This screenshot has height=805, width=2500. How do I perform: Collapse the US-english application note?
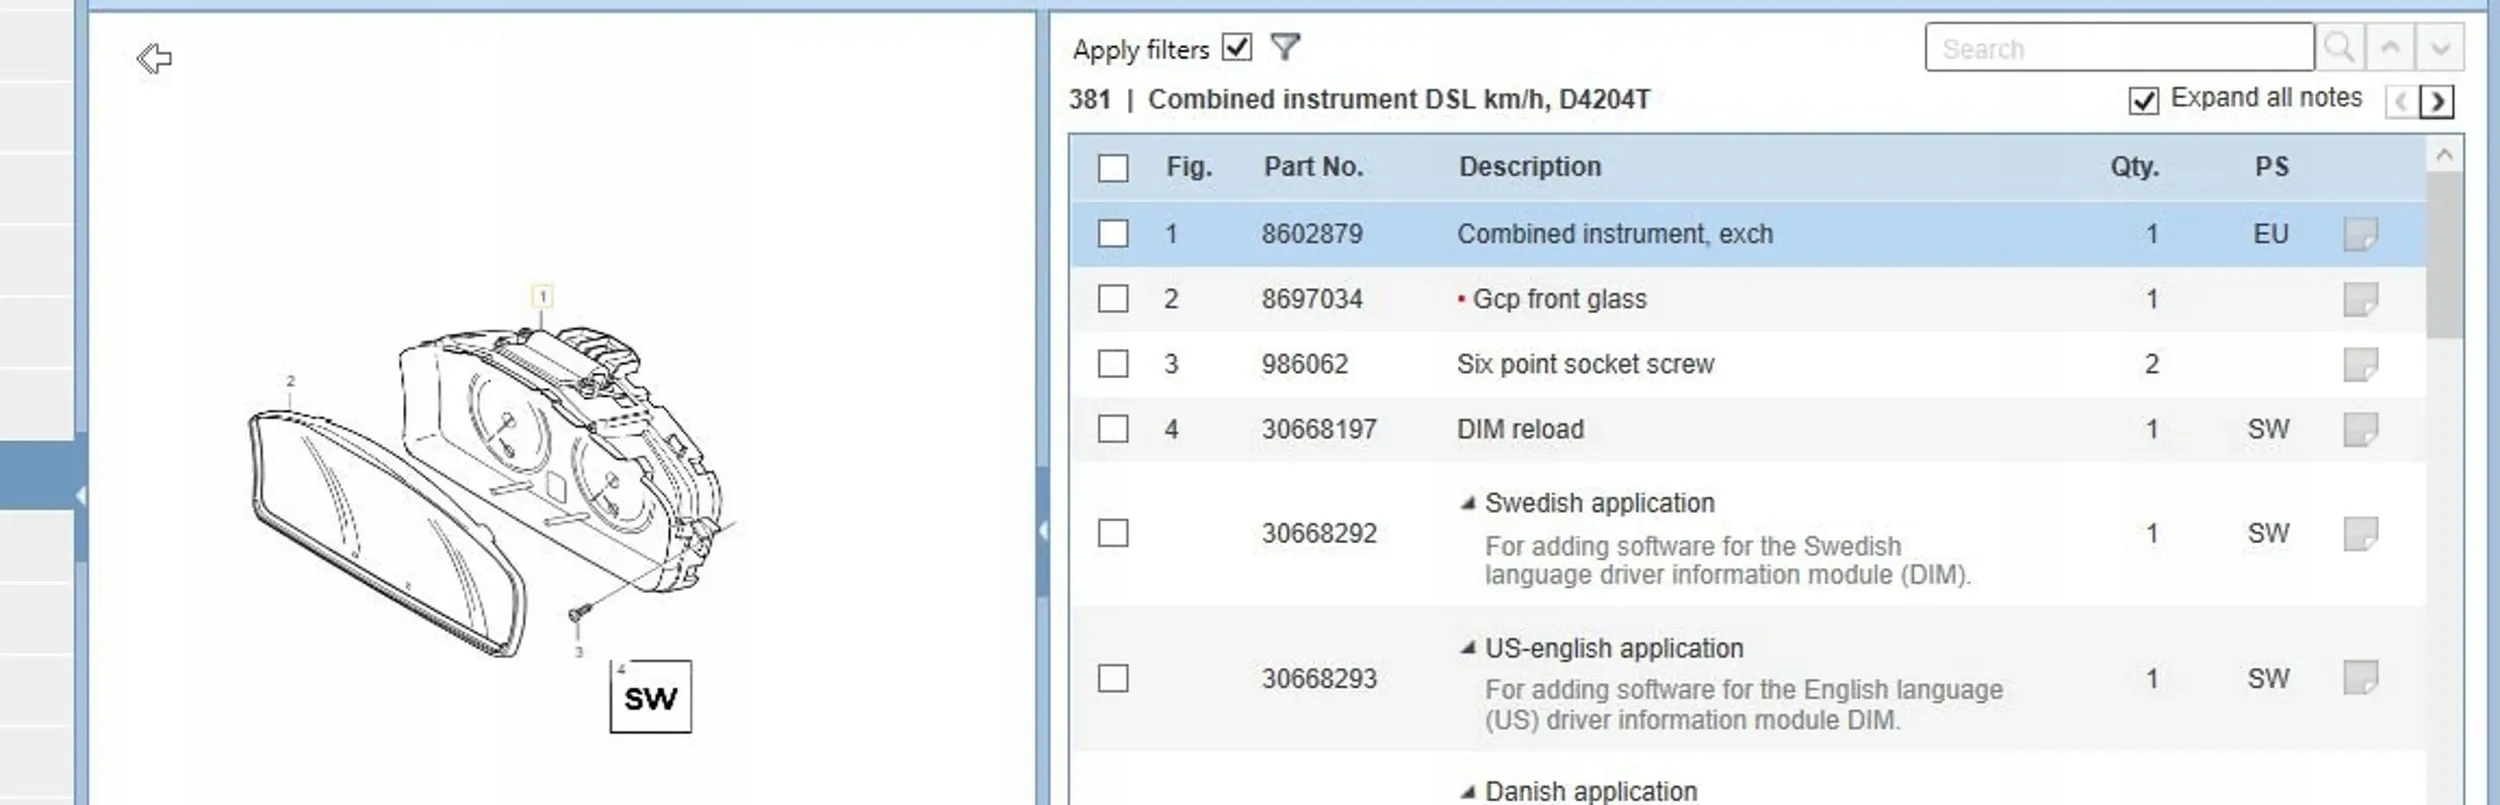point(1467,648)
